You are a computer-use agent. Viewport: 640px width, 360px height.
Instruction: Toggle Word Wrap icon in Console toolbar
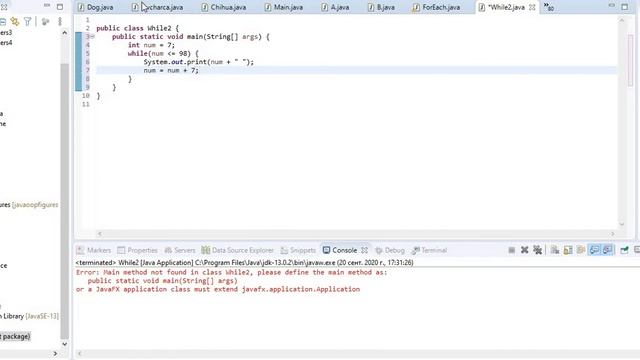581,250
